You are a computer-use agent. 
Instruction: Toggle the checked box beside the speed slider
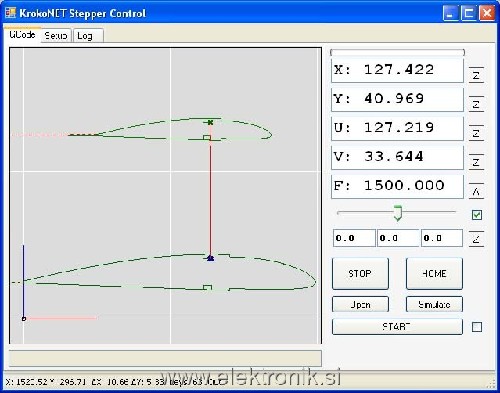[477, 215]
